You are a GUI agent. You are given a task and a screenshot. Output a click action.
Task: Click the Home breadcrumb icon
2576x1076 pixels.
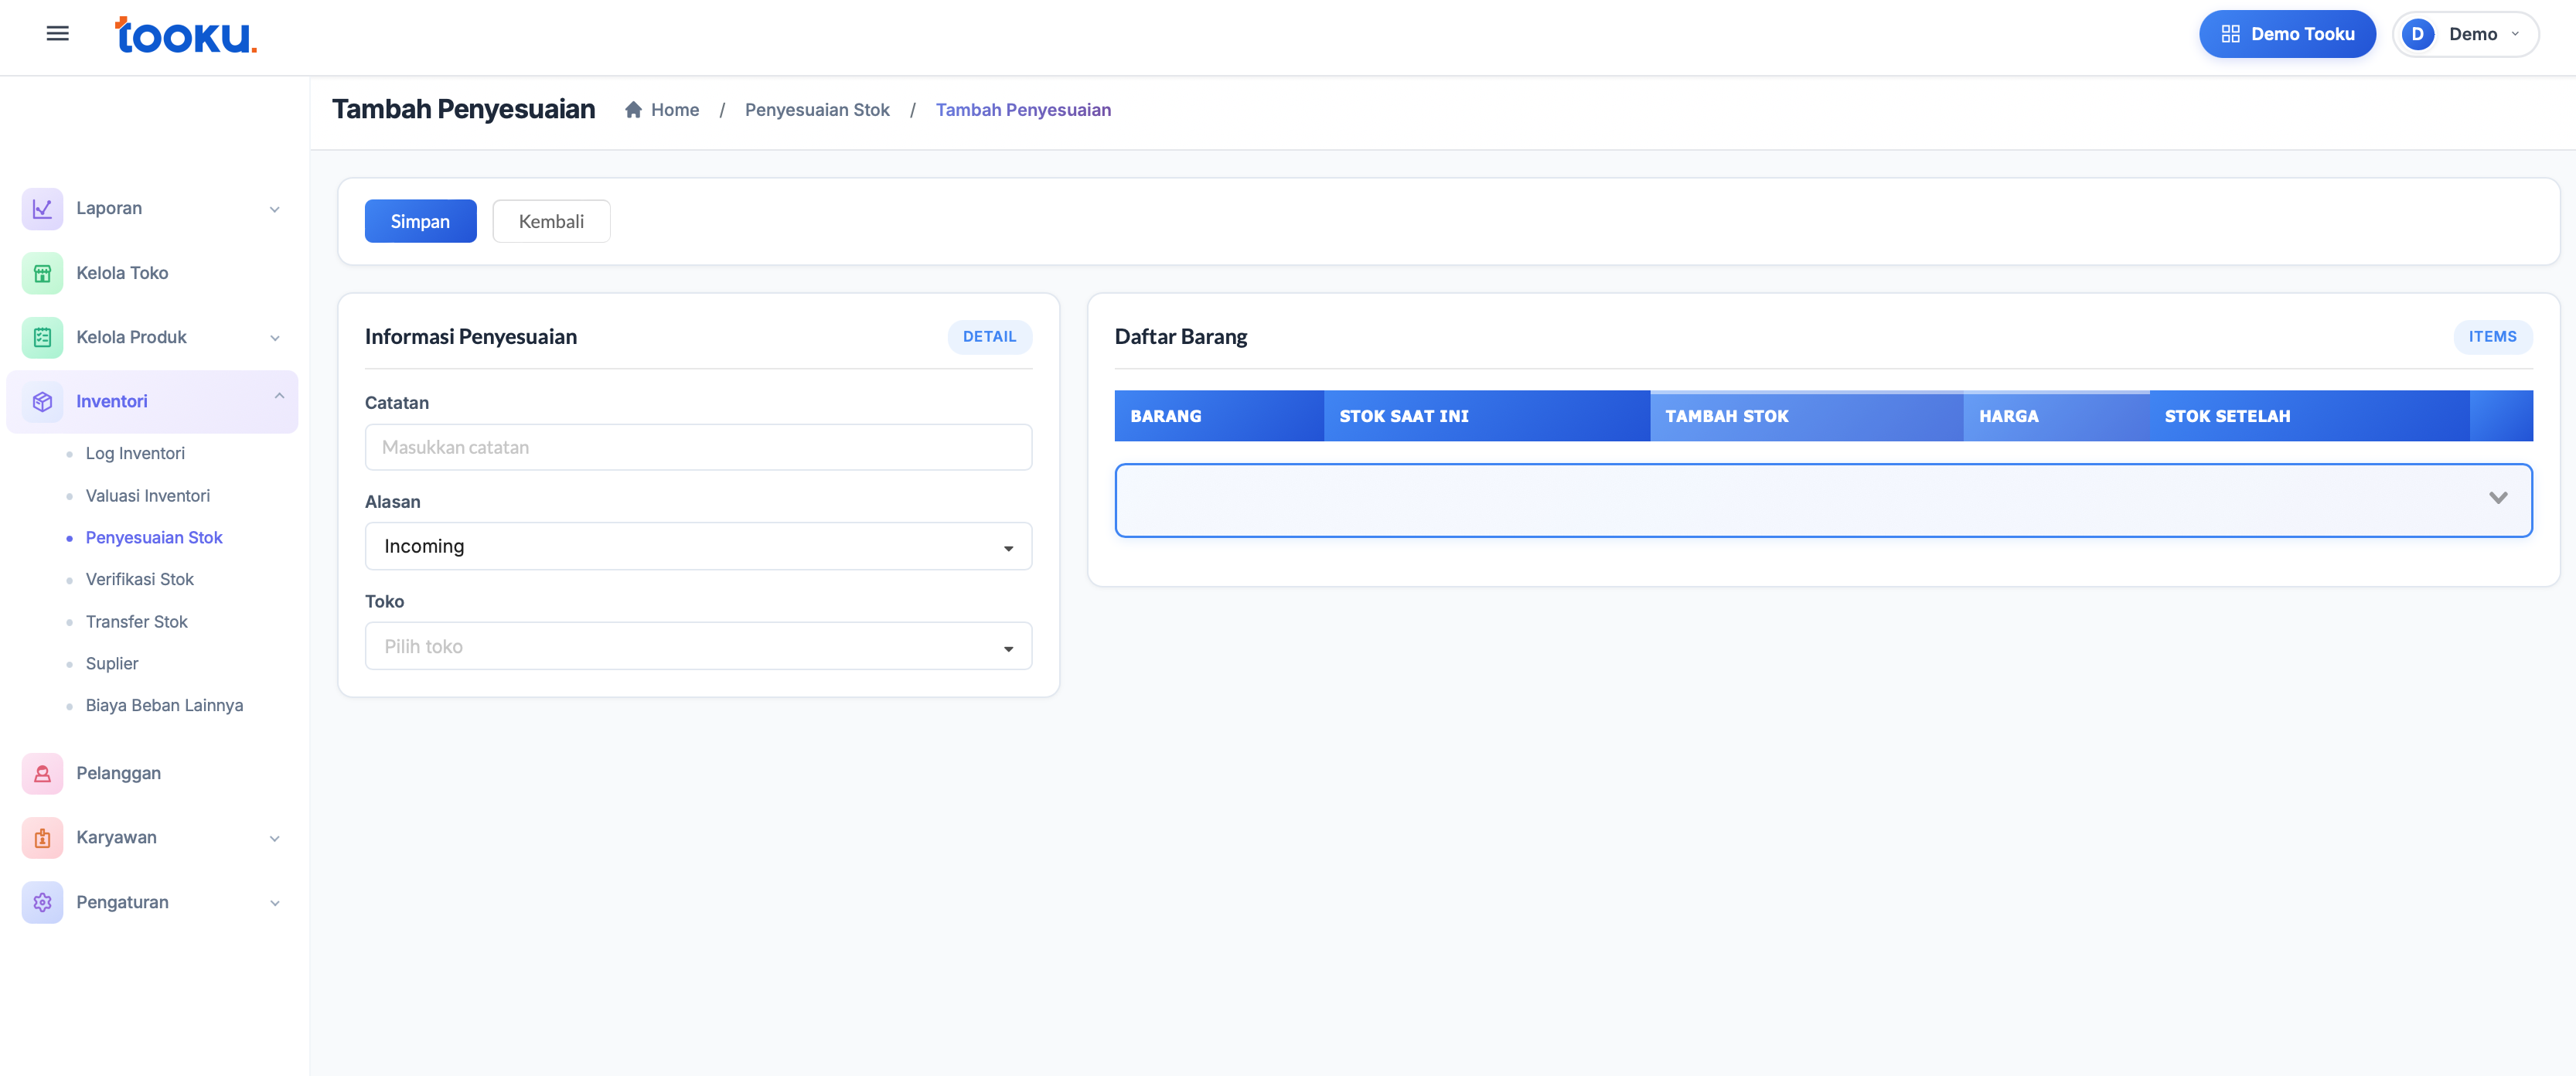(633, 110)
